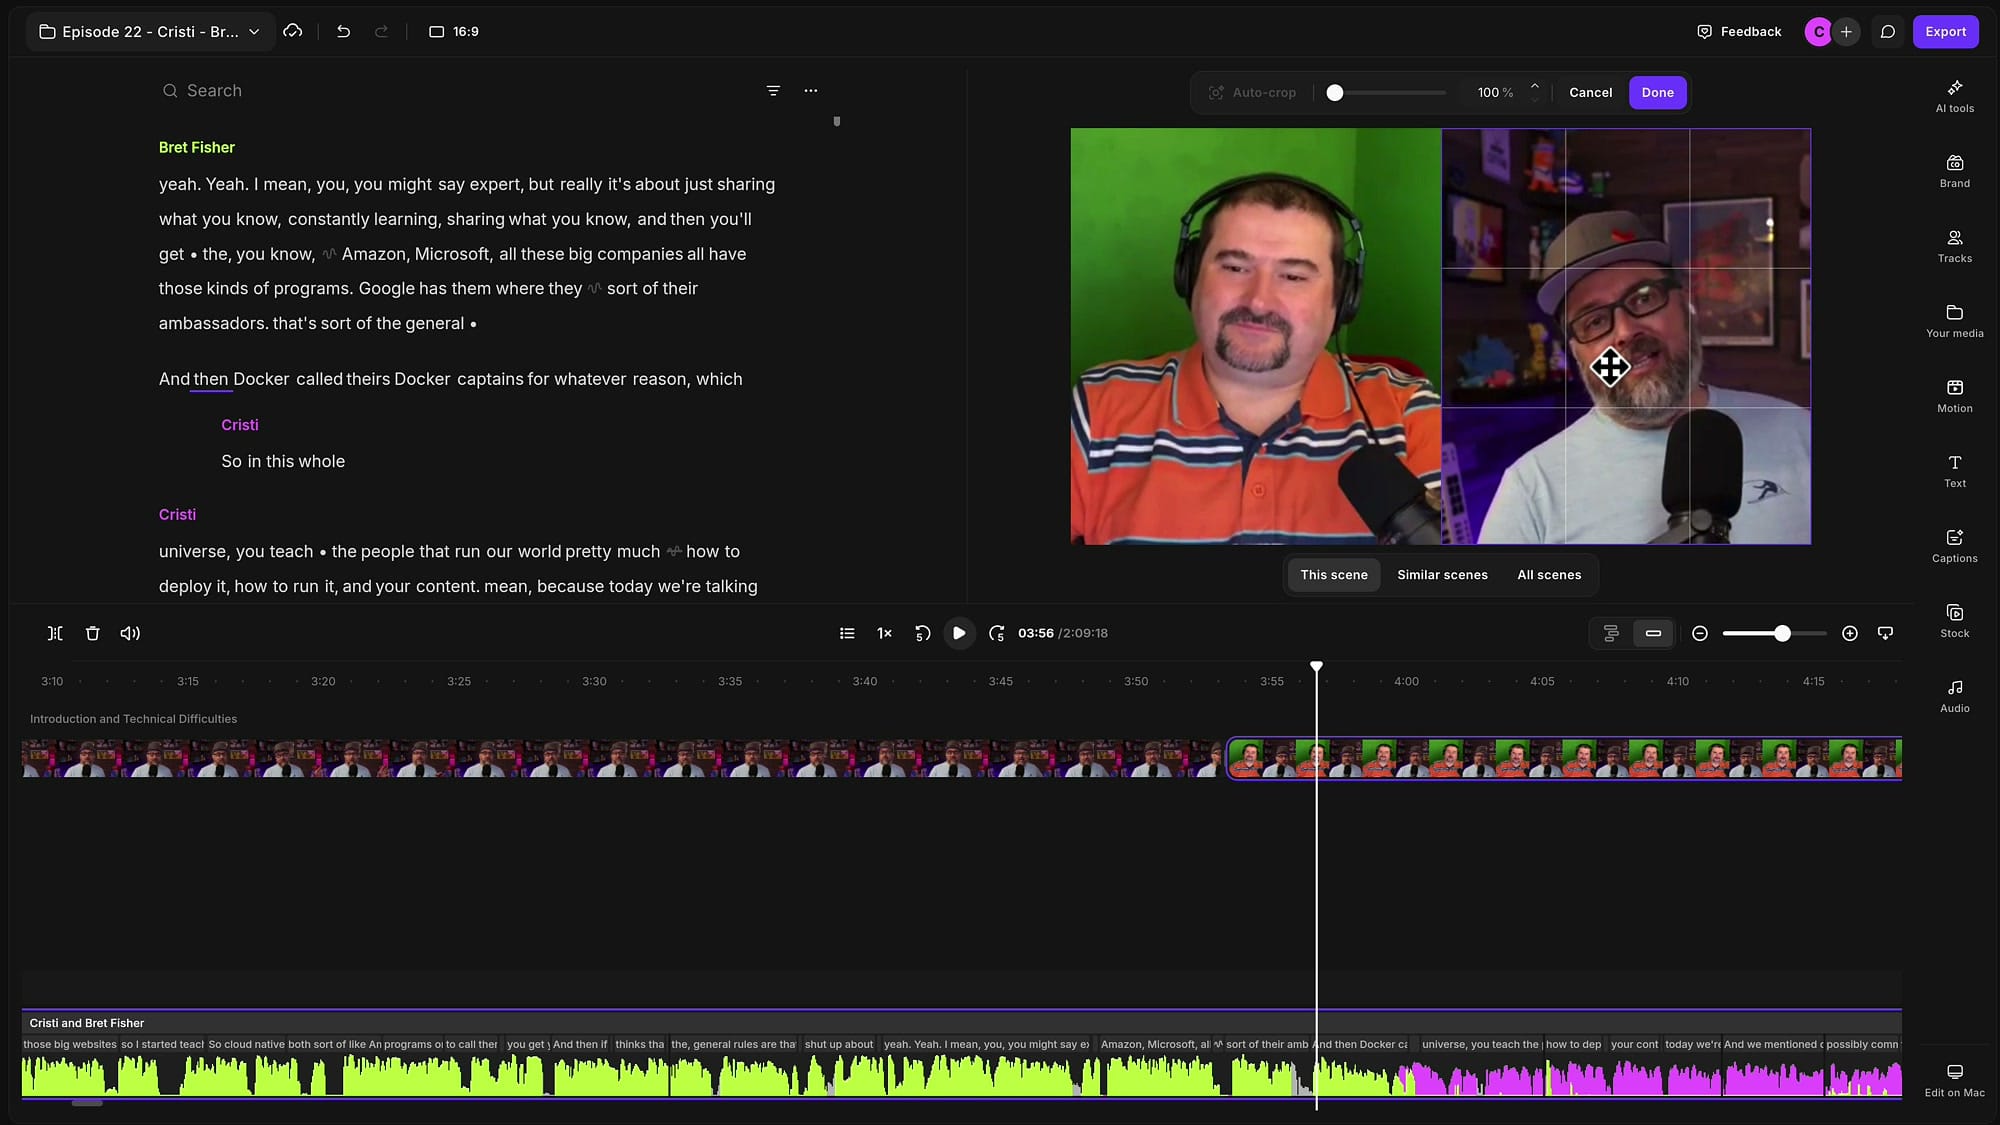Open the comments speech bubble icon
2000x1125 pixels.
[1887, 32]
